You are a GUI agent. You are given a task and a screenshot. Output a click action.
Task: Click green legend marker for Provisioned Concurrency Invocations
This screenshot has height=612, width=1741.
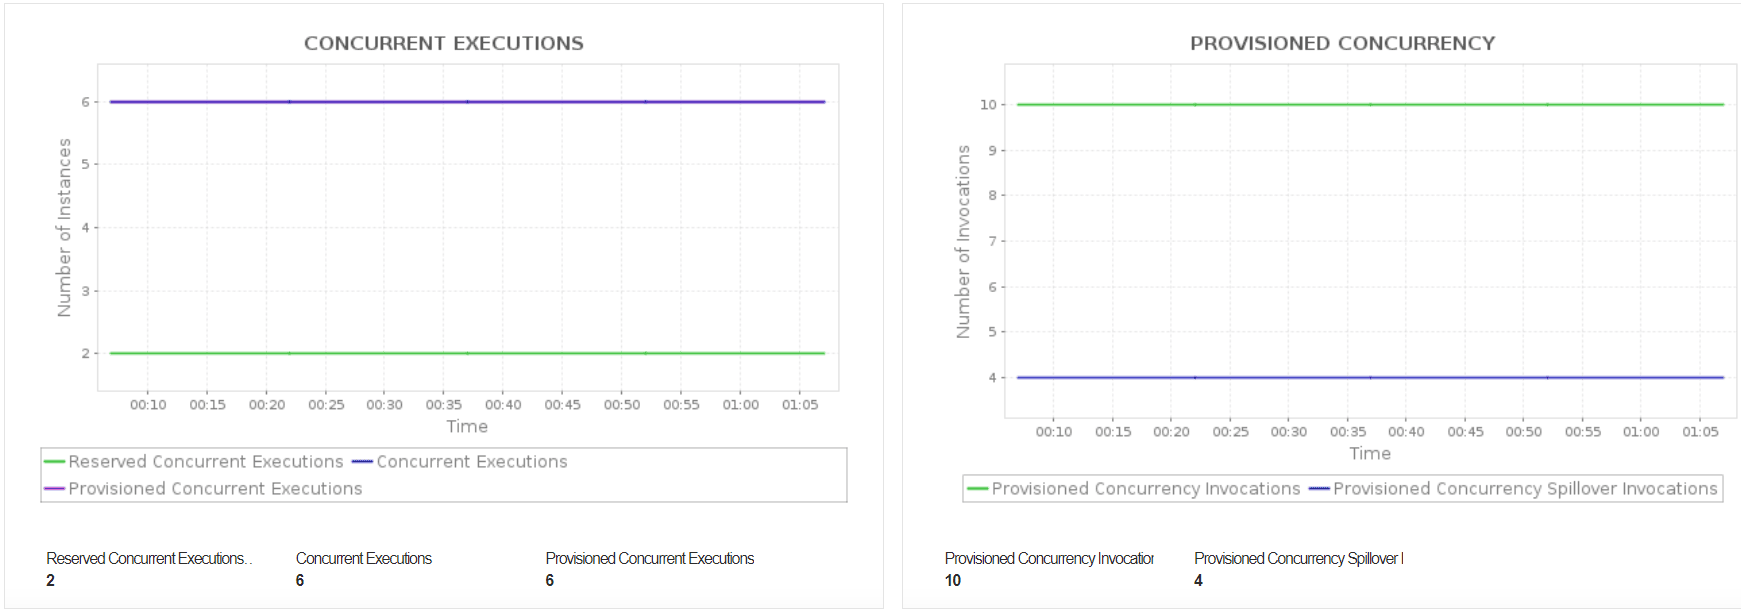click(977, 489)
